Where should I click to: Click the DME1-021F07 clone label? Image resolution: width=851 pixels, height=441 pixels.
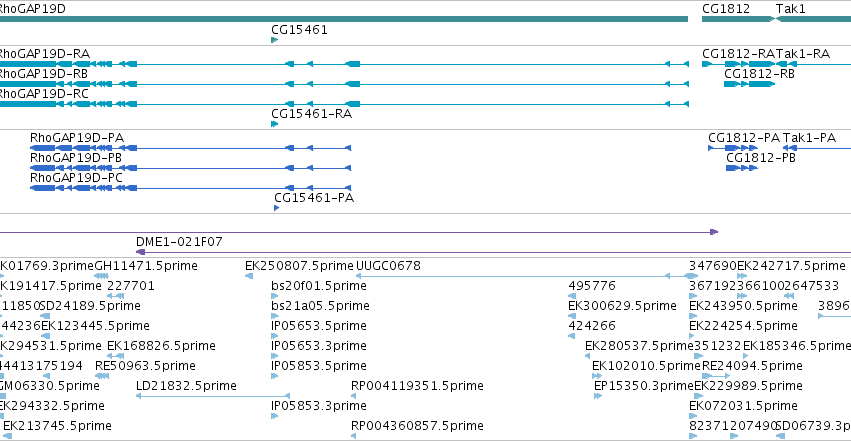179,242
